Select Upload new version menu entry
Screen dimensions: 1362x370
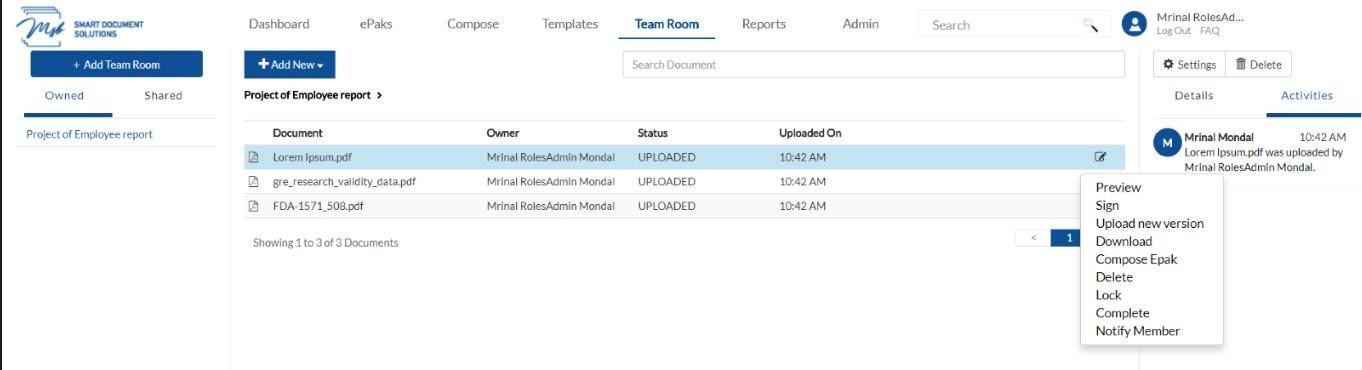[x=1149, y=223]
